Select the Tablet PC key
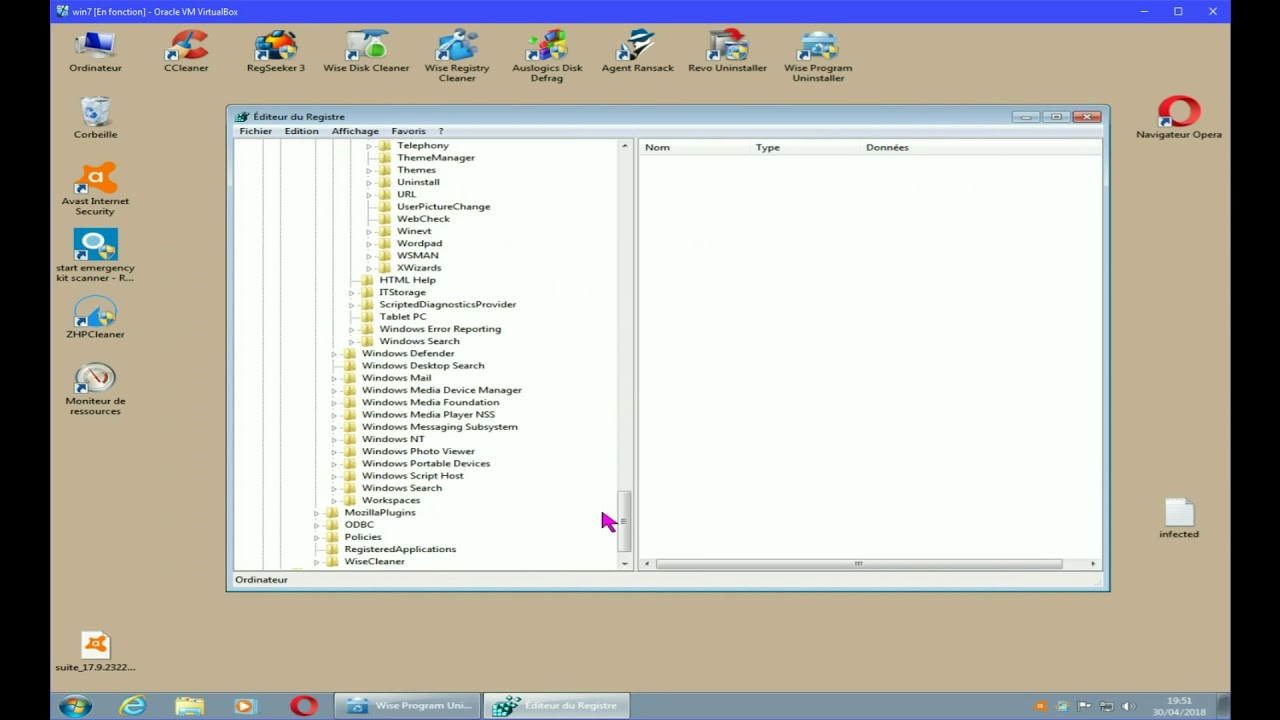 click(x=402, y=317)
